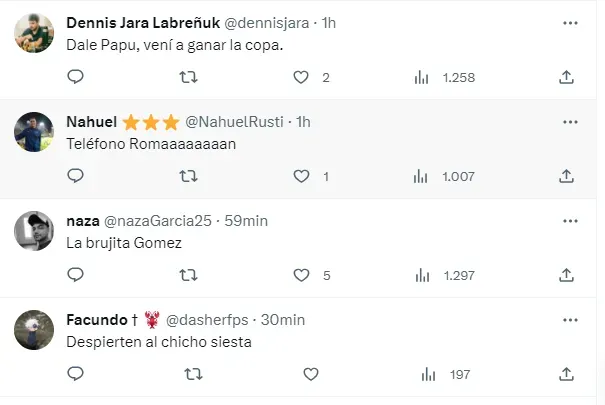605x405 pixels.
Task: Share Dennis Jara Labreñuk's tweet
Action: (566, 77)
